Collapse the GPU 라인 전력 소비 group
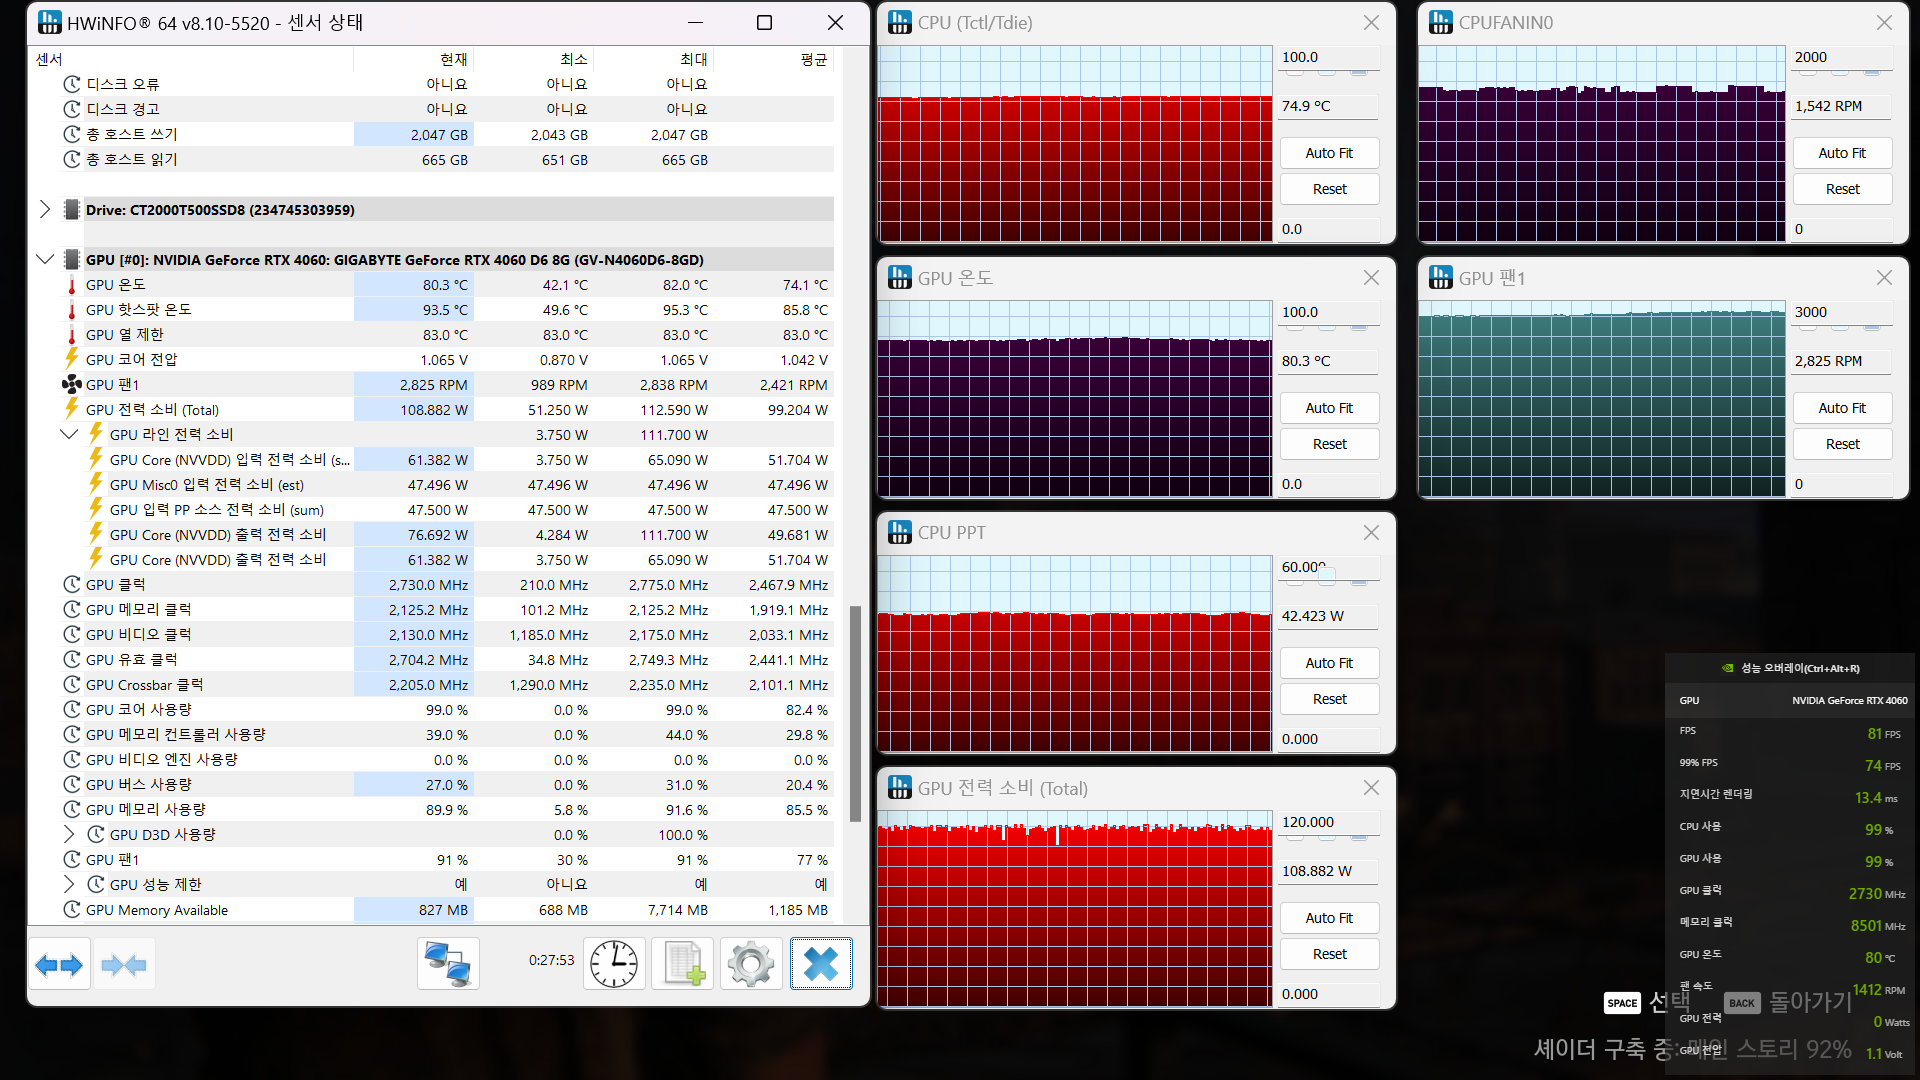1920x1080 pixels. pos(69,435)
